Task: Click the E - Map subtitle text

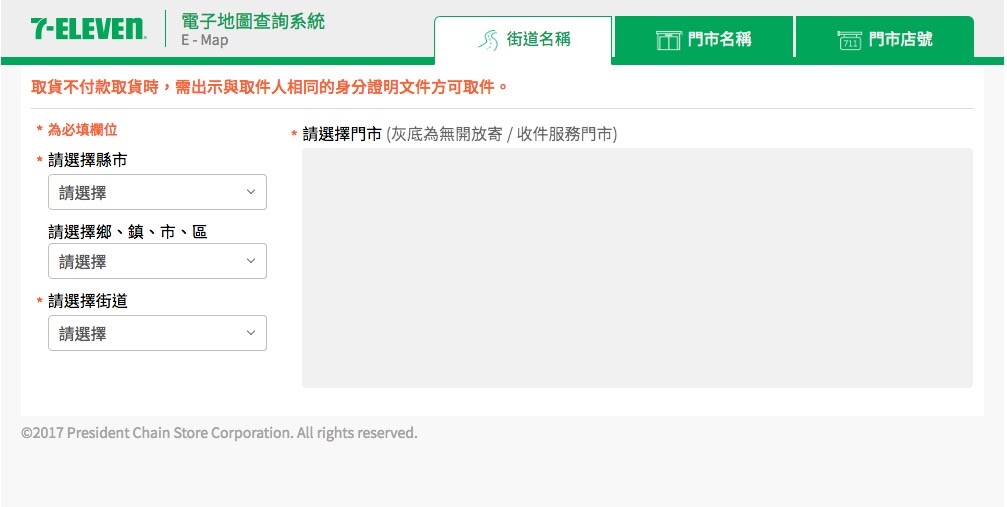Action: pos(205,40)
